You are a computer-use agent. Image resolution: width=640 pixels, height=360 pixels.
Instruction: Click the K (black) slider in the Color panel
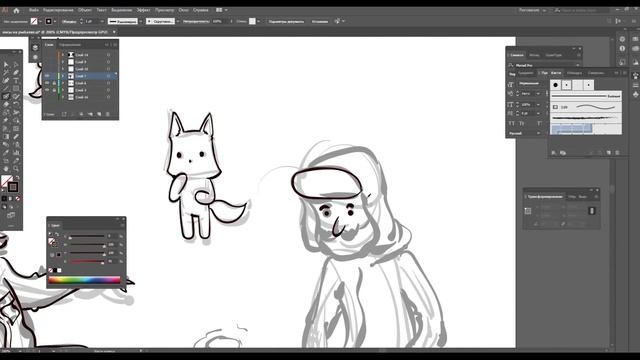pyautogui.click(x=87, y=261)
